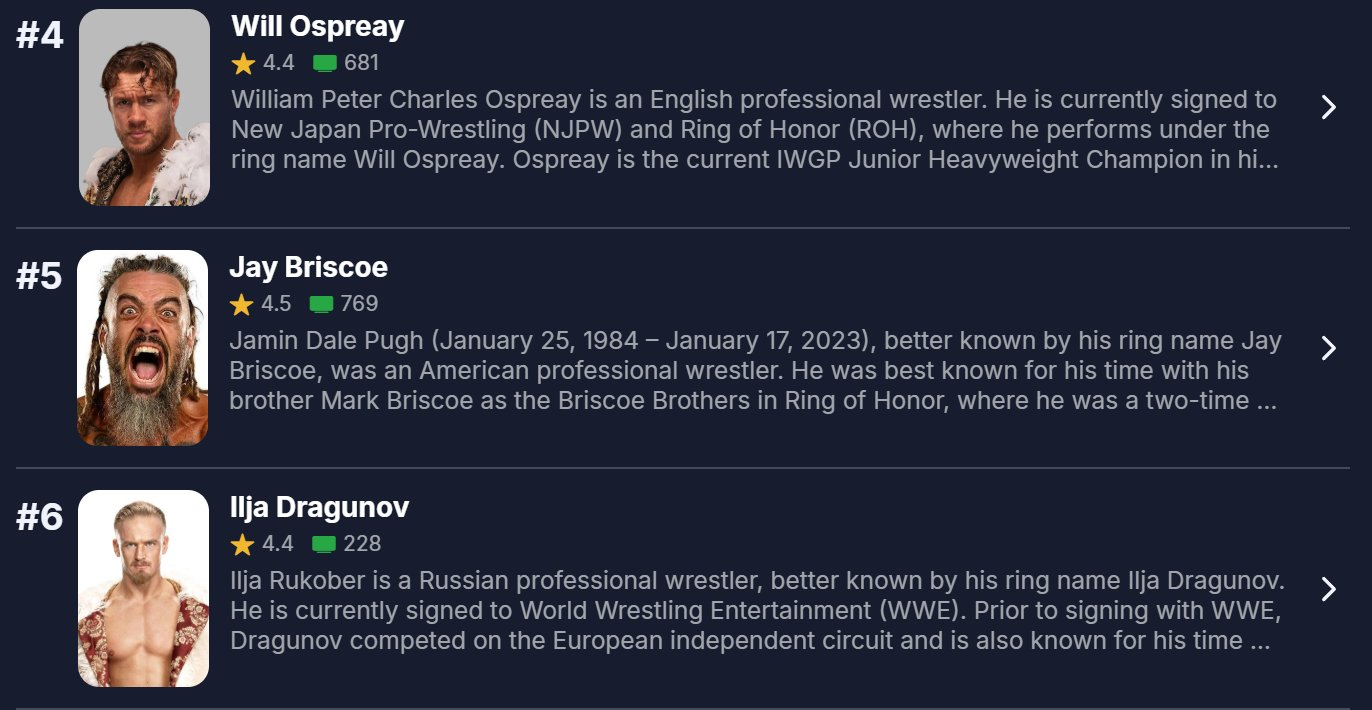Screen dimensions: 1372x710
Task: Open Jay Briscoe details via right chevron
Action: (x=1328, y=348)
